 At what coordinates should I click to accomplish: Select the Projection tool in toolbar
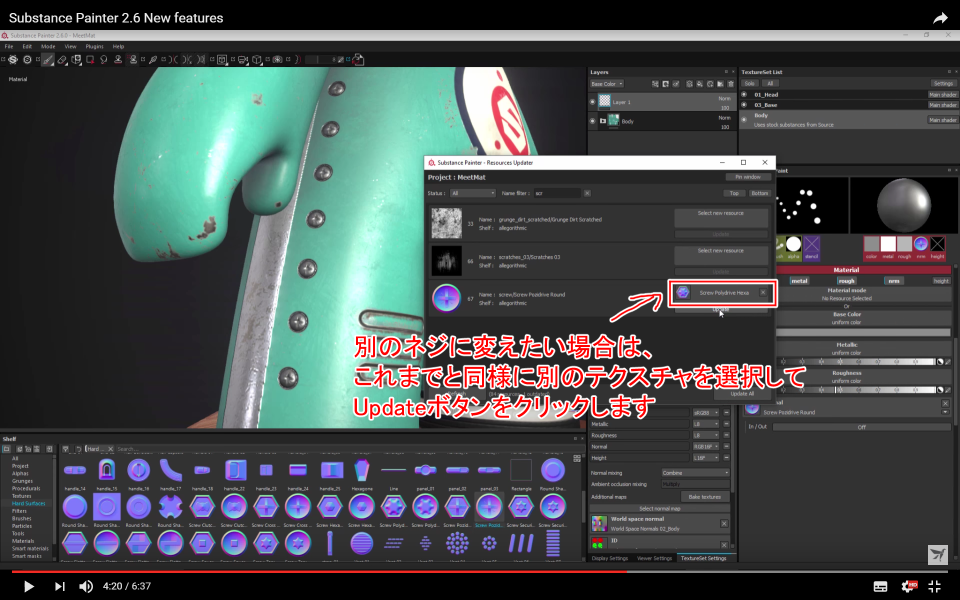click(x=77, y=59)
